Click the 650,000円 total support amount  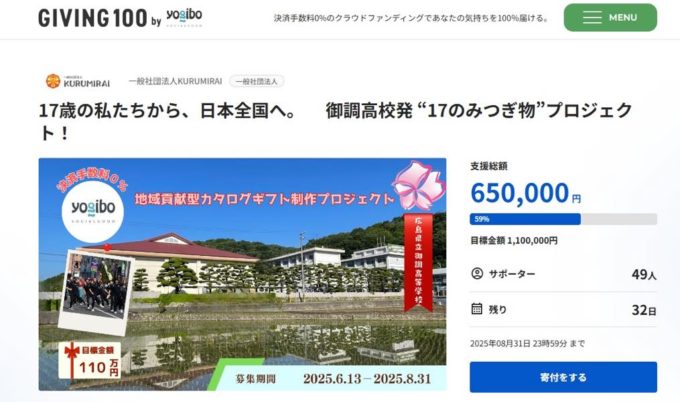pyautogui.click(x=526, y=193)
